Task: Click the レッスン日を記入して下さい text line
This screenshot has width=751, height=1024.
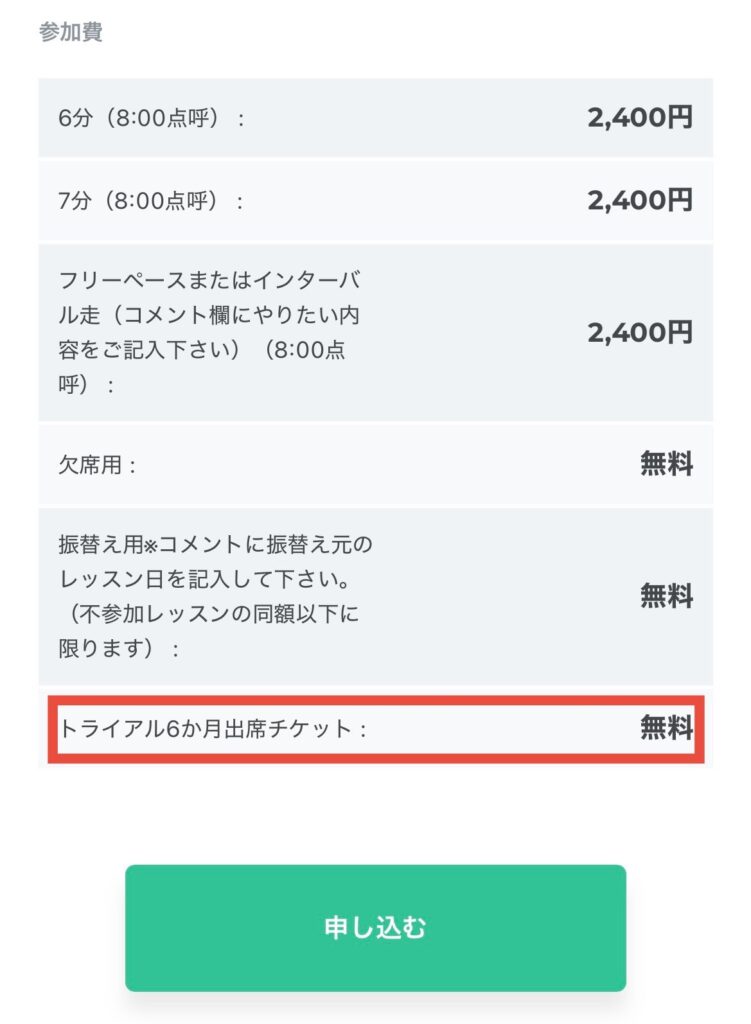Action: click(203, 580)
